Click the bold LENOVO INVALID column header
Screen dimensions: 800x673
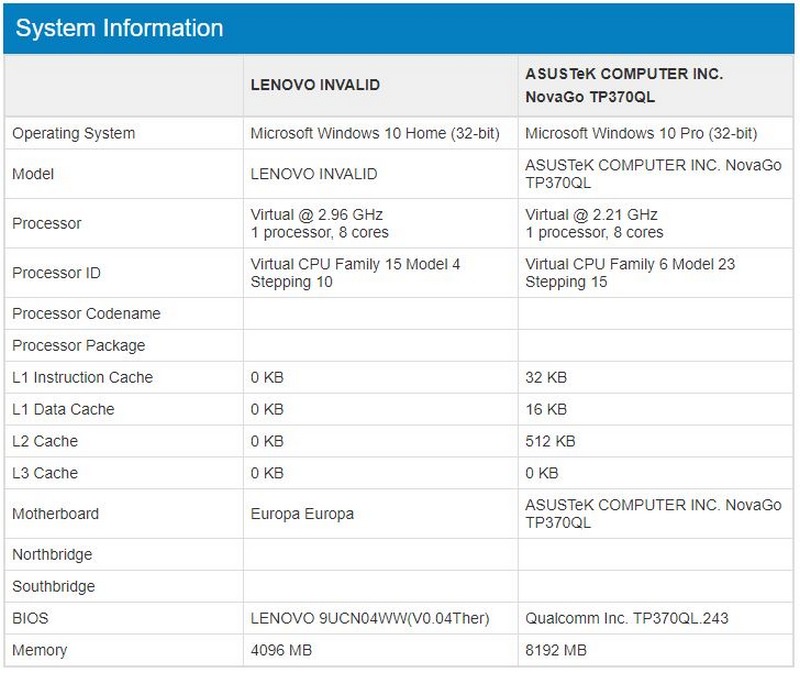[x=315, y=85]
